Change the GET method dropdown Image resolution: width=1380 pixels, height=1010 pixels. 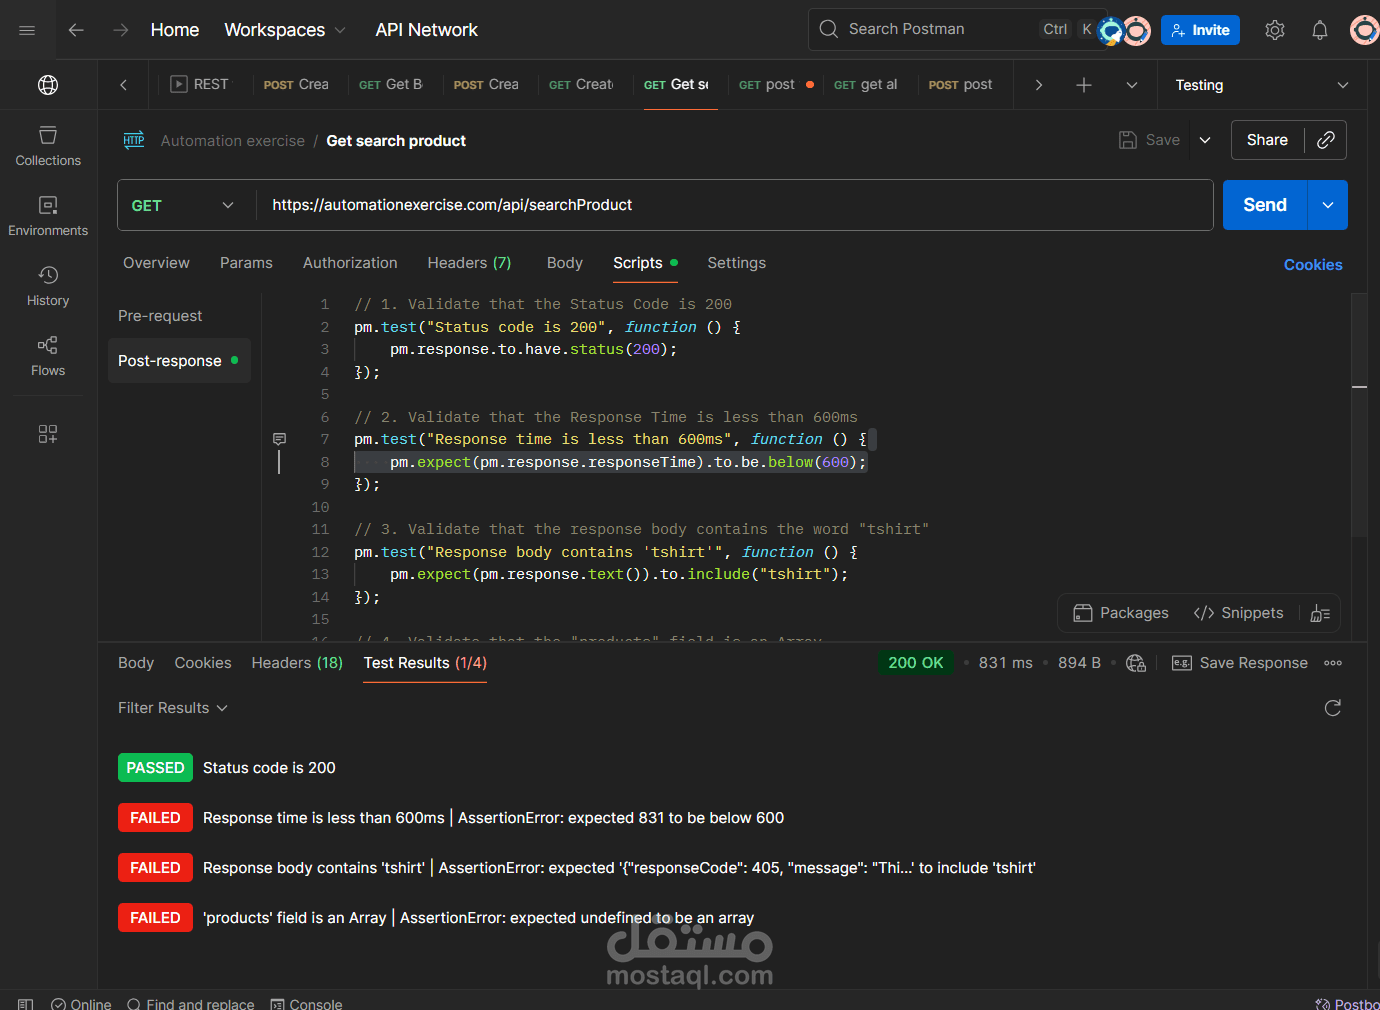[x=183, y=205]
